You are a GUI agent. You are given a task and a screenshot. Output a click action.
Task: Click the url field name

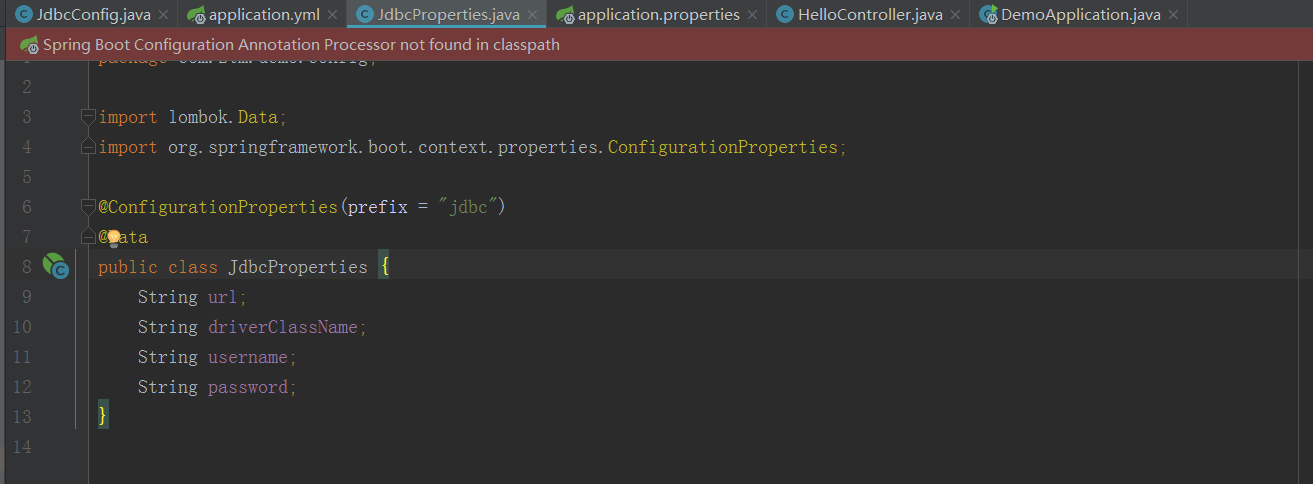pyautogui.click(x=222, y=297)
